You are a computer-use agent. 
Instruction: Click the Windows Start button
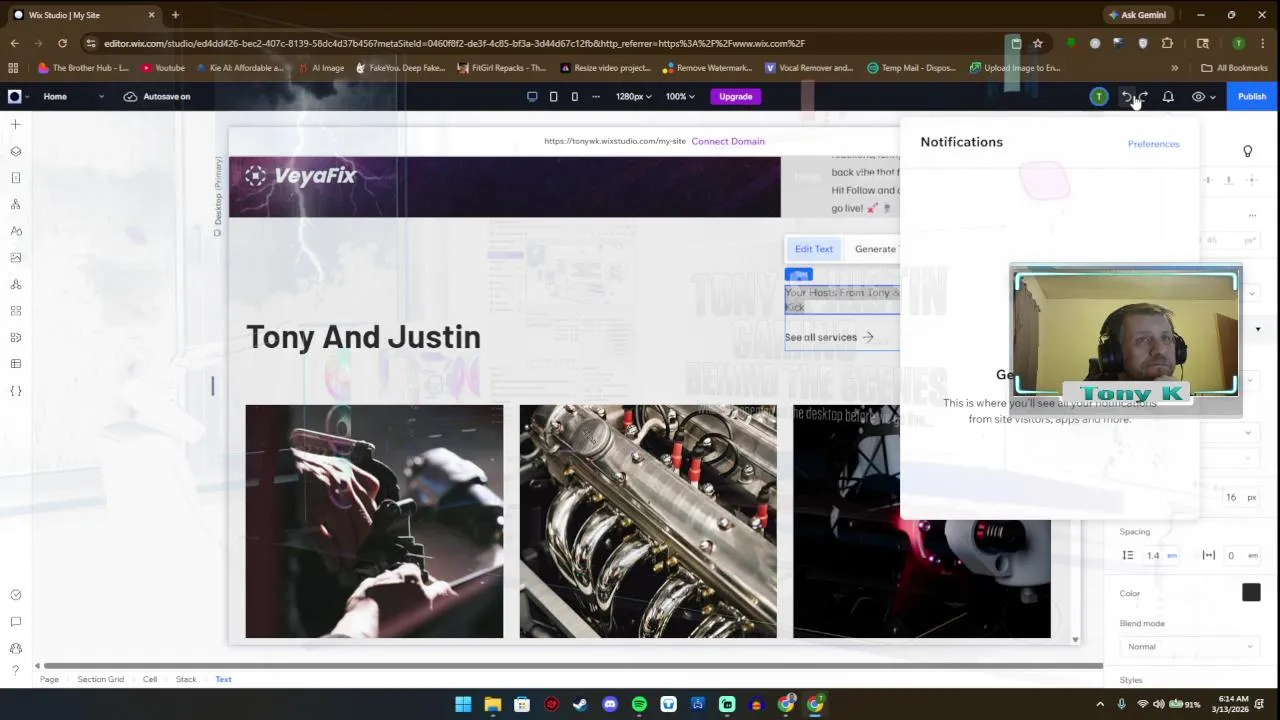(x=463, y=704)
